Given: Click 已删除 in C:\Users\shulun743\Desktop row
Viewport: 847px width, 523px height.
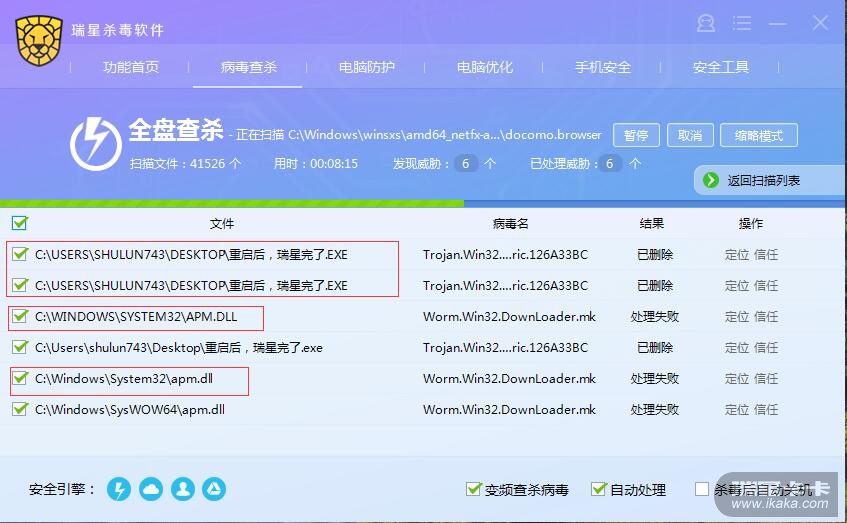Looking at the screenshot, I should click(655, 347).
